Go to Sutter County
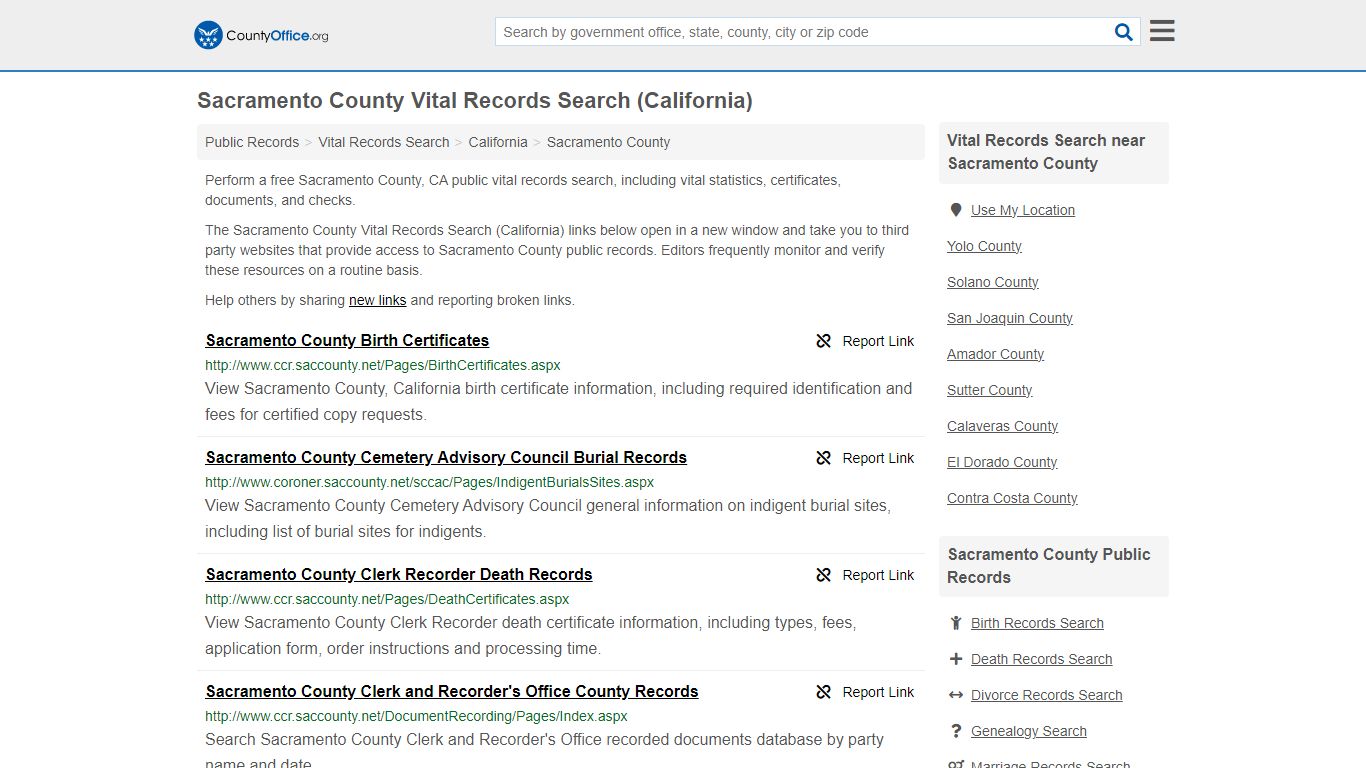 pyautogui.click(x=990, y=390)
